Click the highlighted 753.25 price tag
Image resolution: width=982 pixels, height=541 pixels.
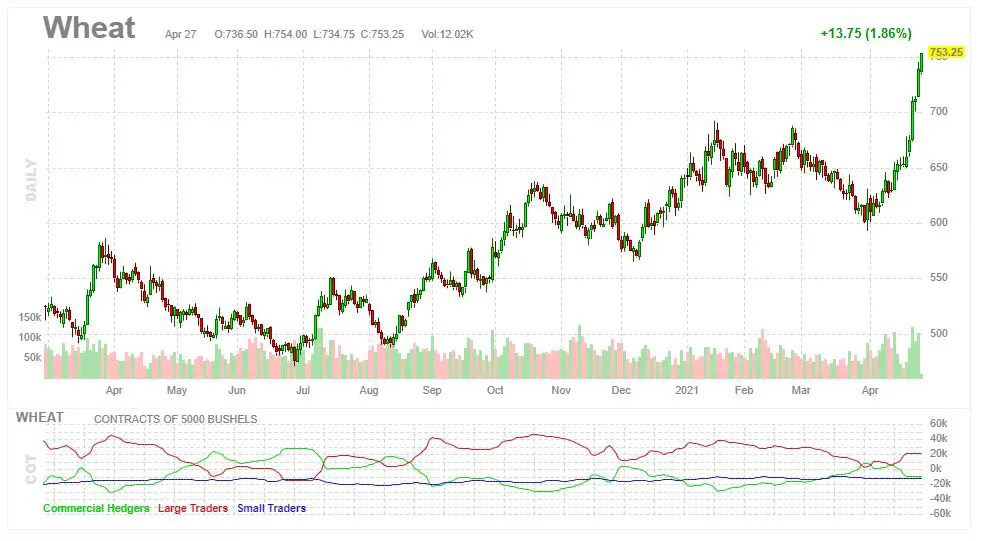[x=946, y=52]
